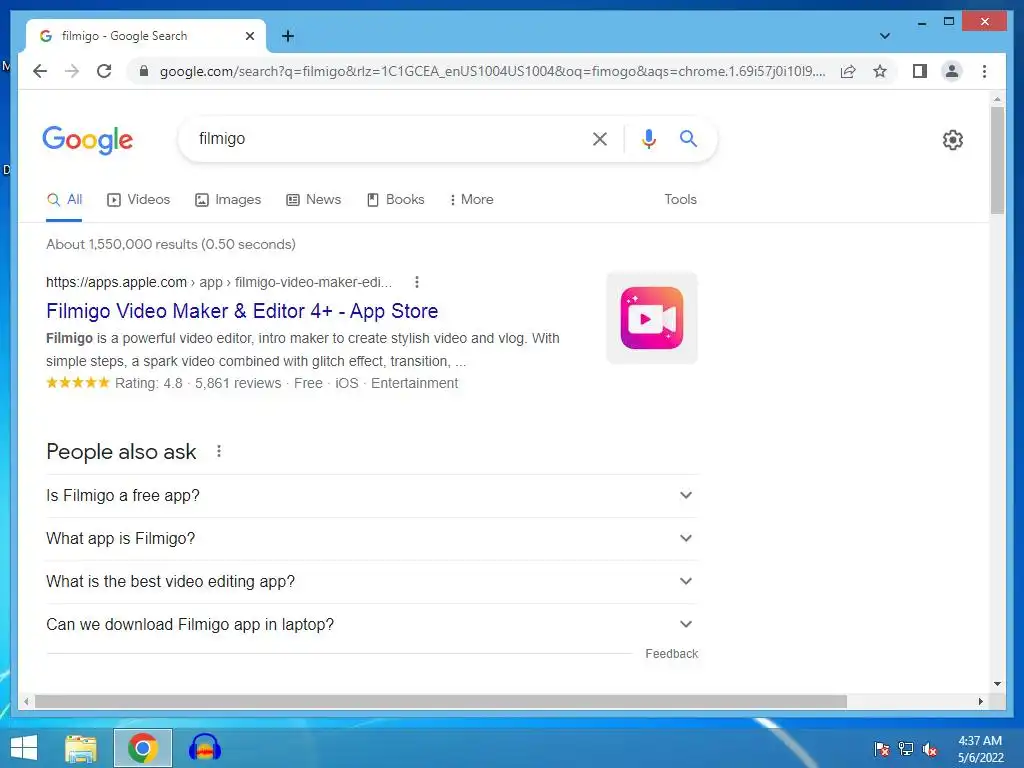Screen dimensions: 1024x768
Task: Open the Chrome side panel
Action: click(x=920, y=71)
